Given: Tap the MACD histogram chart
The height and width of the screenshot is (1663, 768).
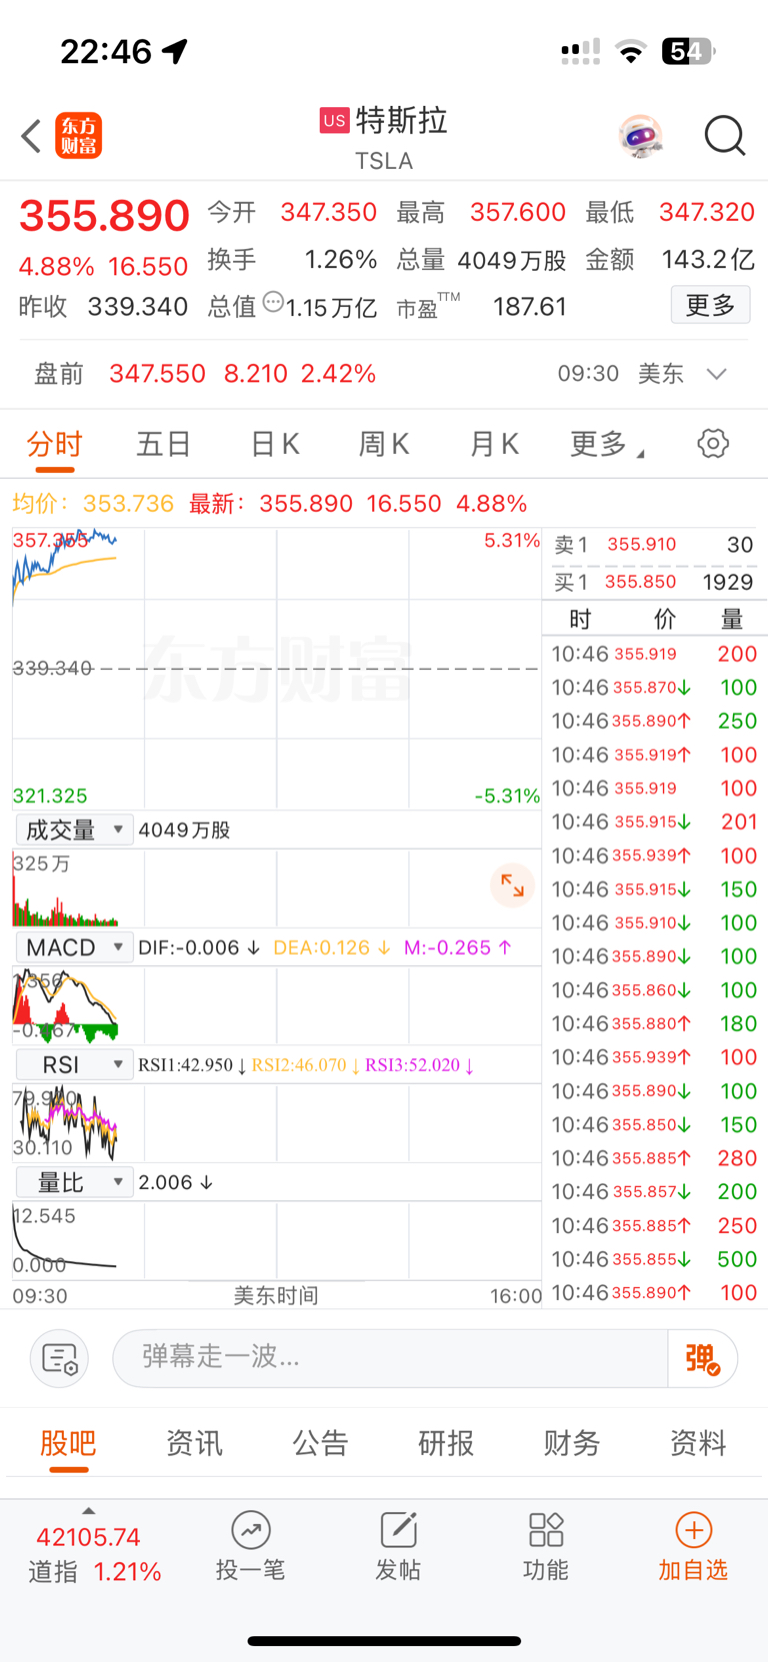Looking at the screenshot, I should [x=276, y=1006].
